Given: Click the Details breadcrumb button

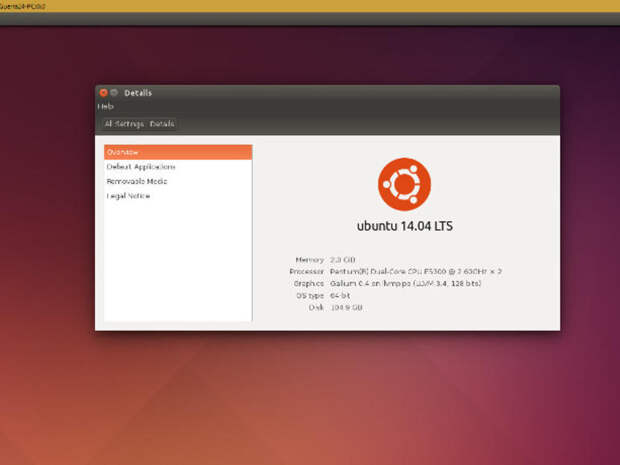Looking at the screenshot, I should click(x=162, y=124).
